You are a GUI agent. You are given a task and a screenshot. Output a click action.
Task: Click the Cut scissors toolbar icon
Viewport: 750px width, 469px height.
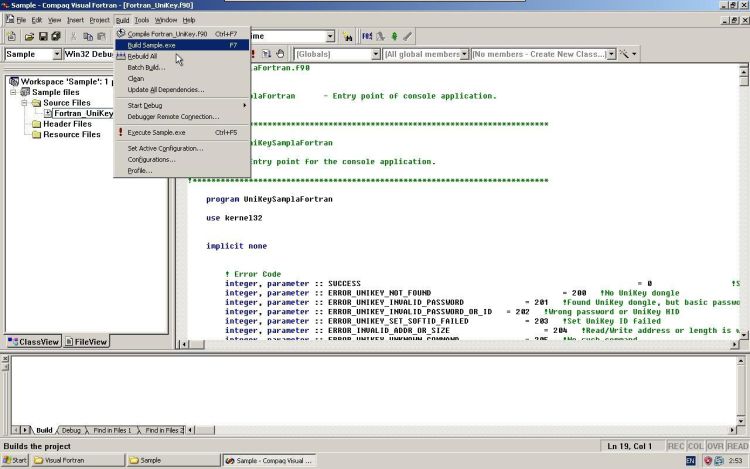[74, 36]
